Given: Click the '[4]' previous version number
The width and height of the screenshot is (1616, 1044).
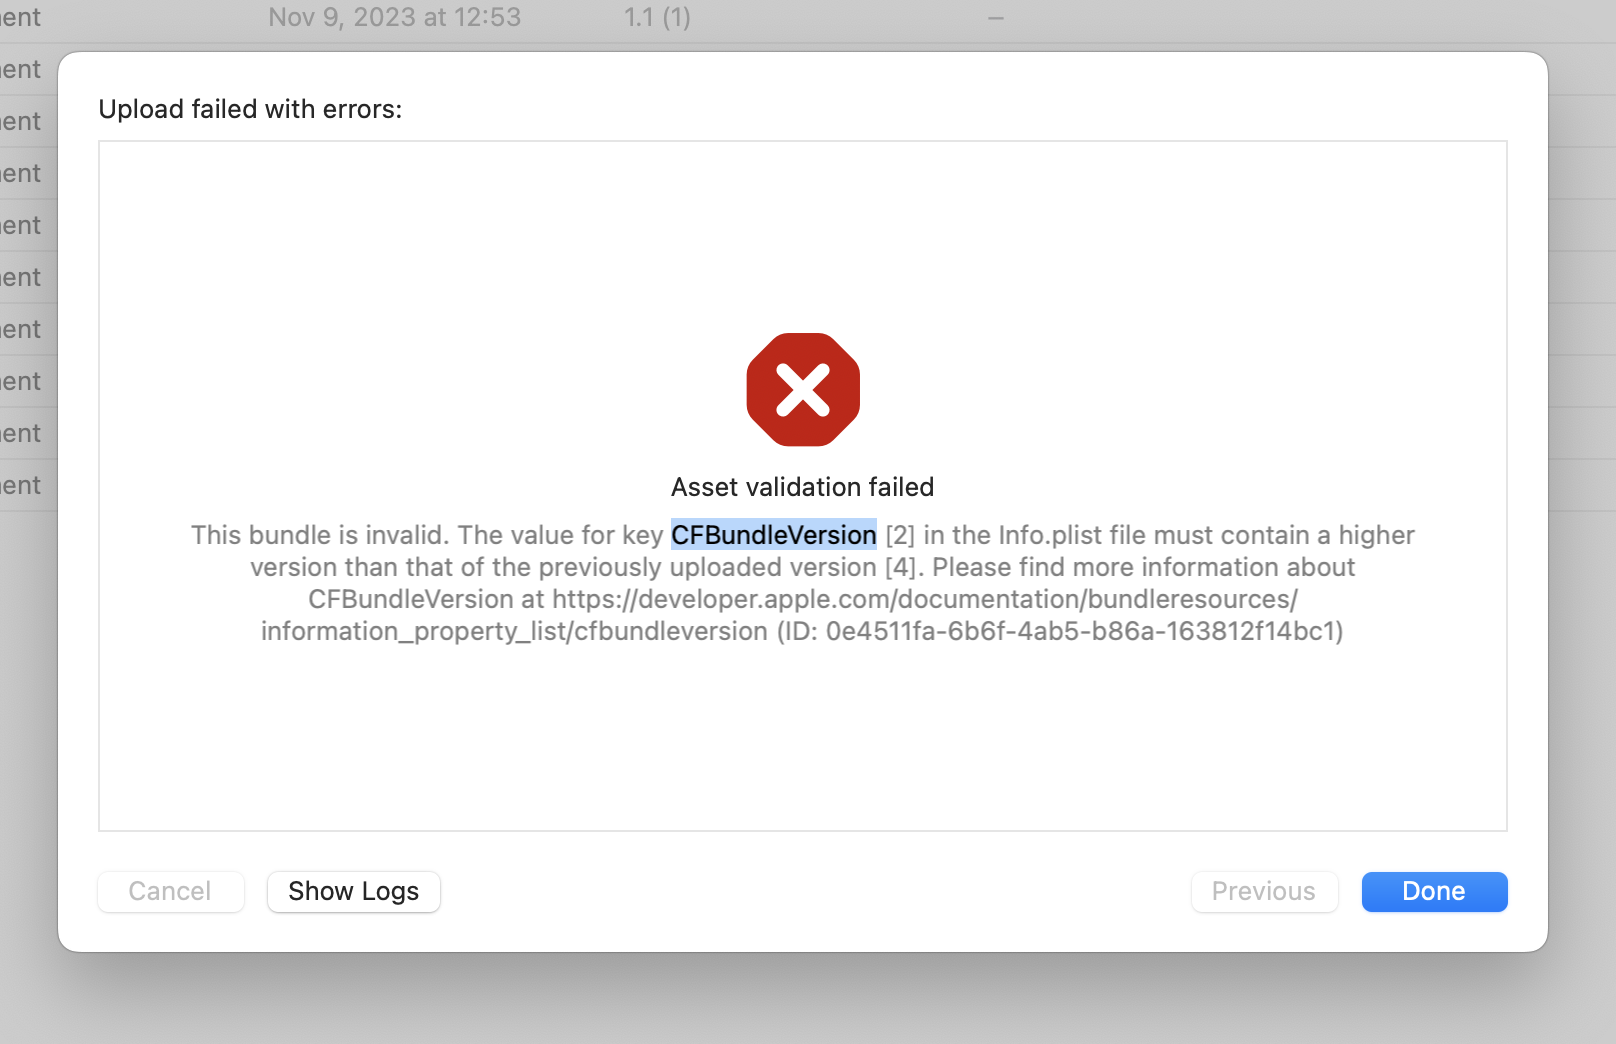Looking at the screenshot, I should (901, 567).
